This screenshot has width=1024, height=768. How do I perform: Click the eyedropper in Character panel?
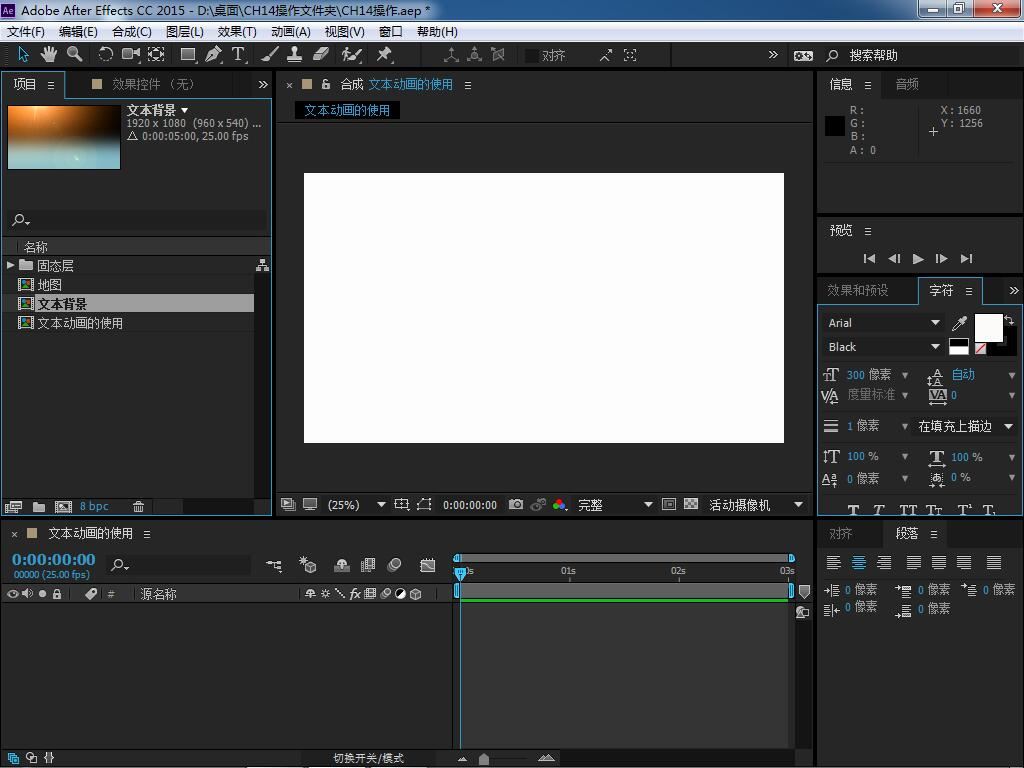click(x=959, y=323)
